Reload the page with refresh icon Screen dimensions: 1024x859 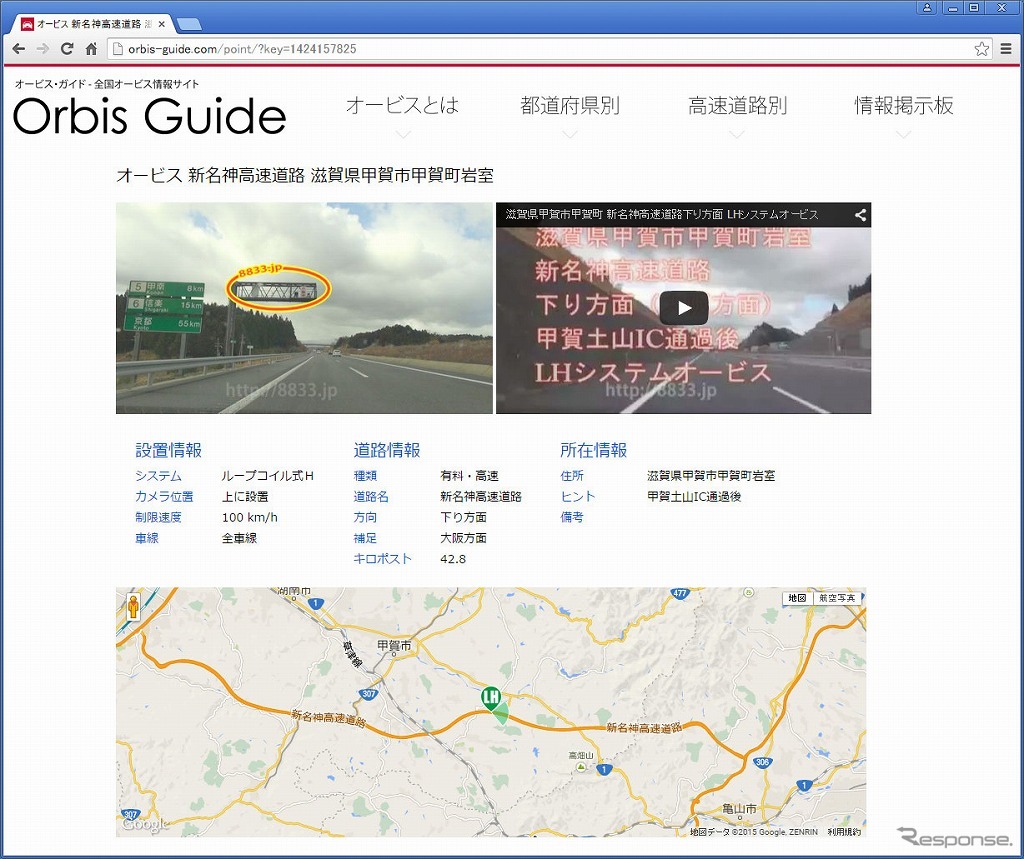pyautogui.click(x=67, y=49)
